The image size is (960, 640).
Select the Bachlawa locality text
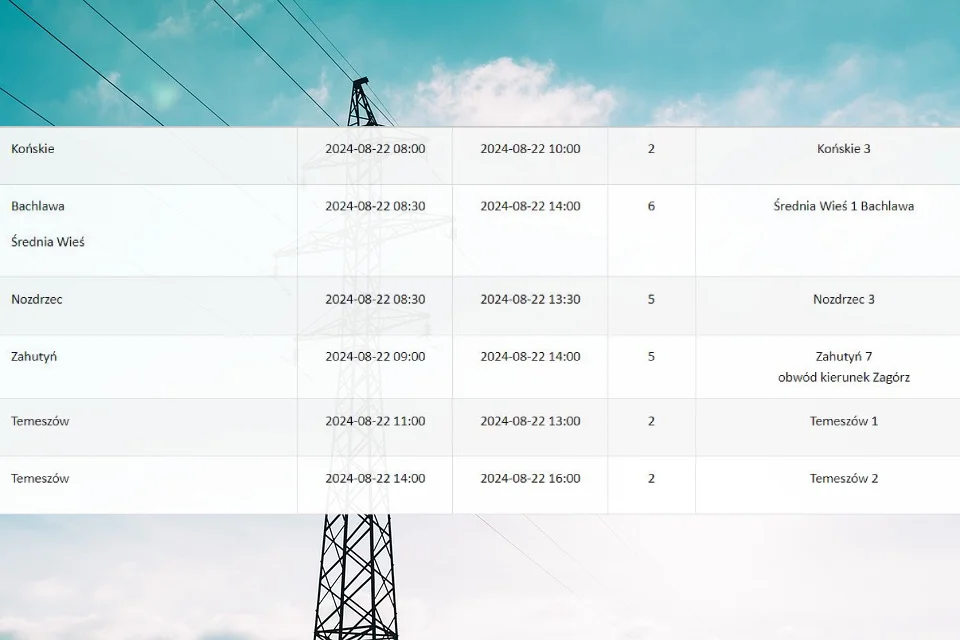click(37, 206)
